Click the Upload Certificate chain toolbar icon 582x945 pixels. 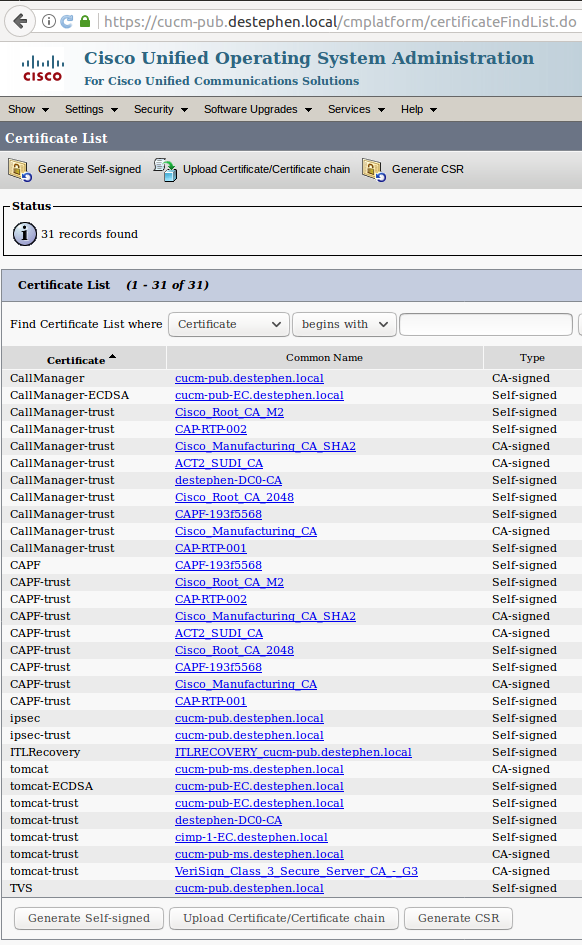[165, 169]
